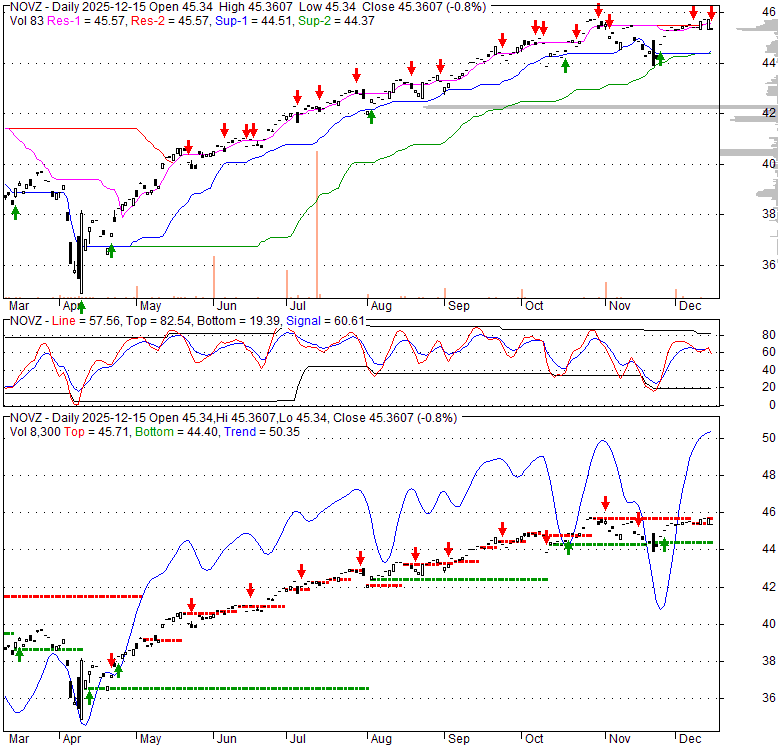The width and height of the screenshot is (780, 745).
Task: Click the green up arrow in April on the top price chart
Action: point(111,249)
